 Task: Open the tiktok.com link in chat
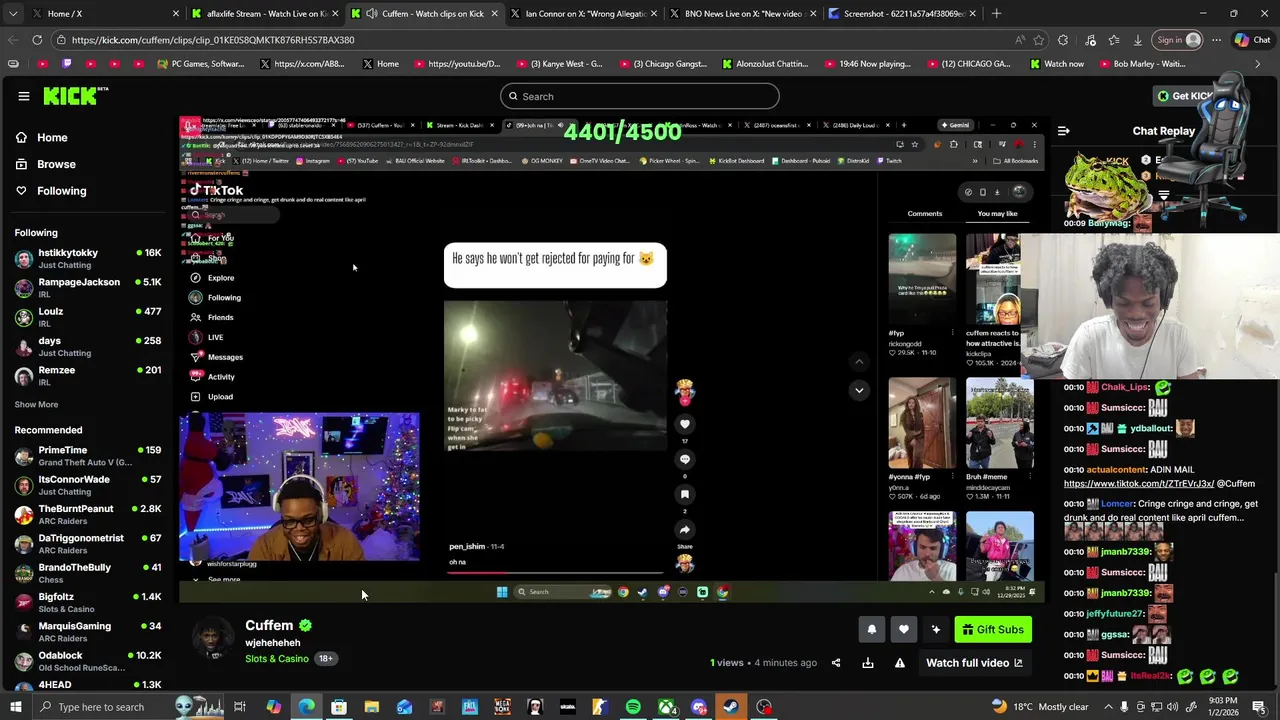[1138, 484]
